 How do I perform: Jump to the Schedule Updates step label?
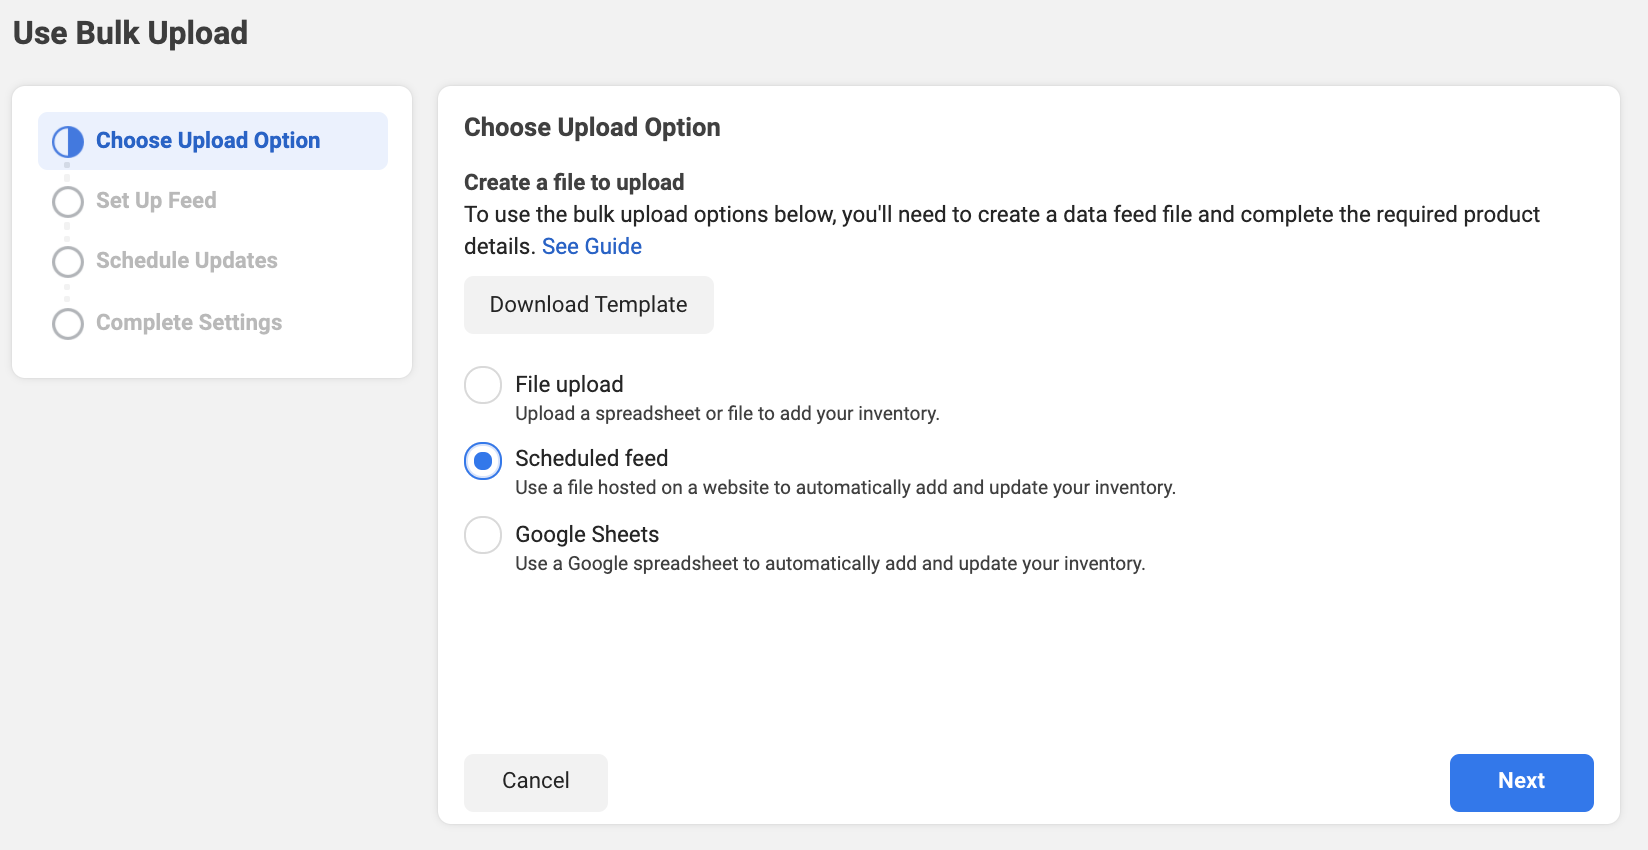(x=187, y=261)
